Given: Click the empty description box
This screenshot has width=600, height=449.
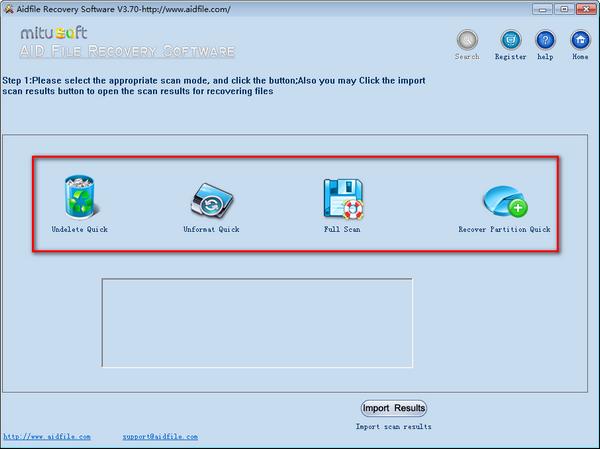Looking at the screenshot, I should point(257,323).
